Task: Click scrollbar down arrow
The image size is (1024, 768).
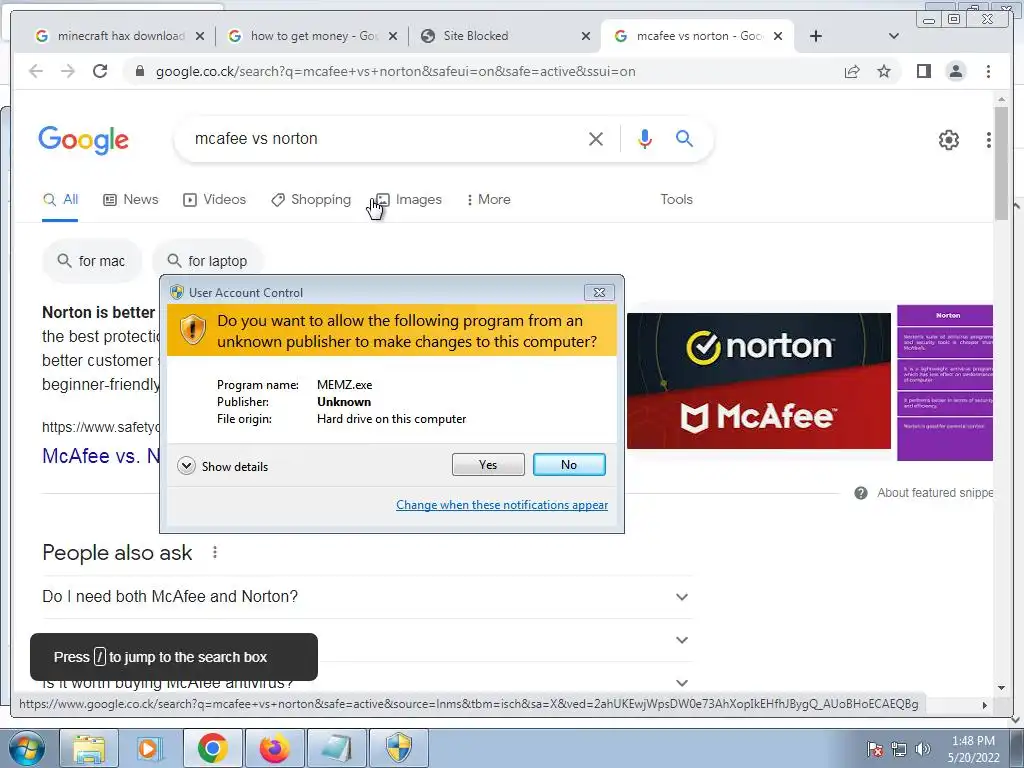Action: [1001, 688]
